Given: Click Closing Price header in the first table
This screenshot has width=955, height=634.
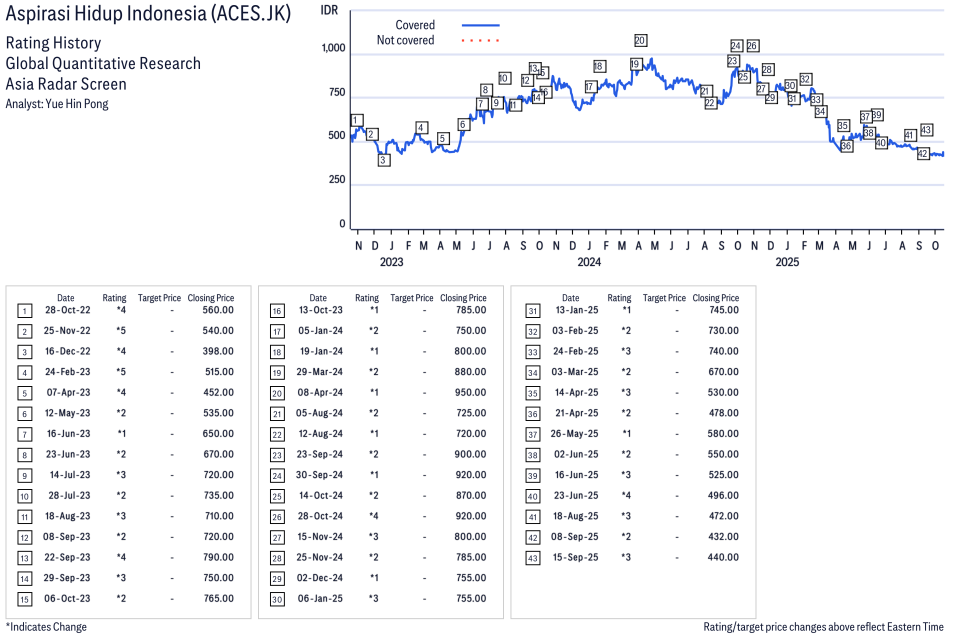Looking at the screenshot, I should coord(211,298).
